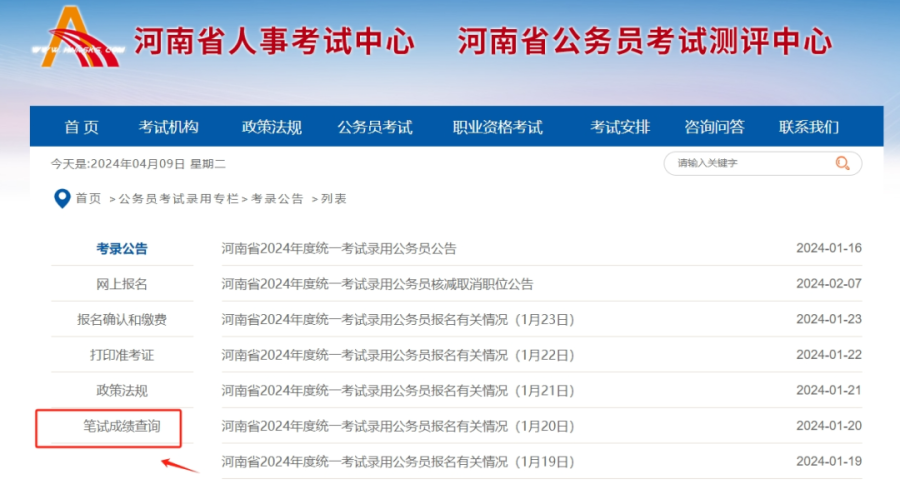Open the 考试机构 navigation item
This screenshot has width=900, height=489.
click(168, 127)
